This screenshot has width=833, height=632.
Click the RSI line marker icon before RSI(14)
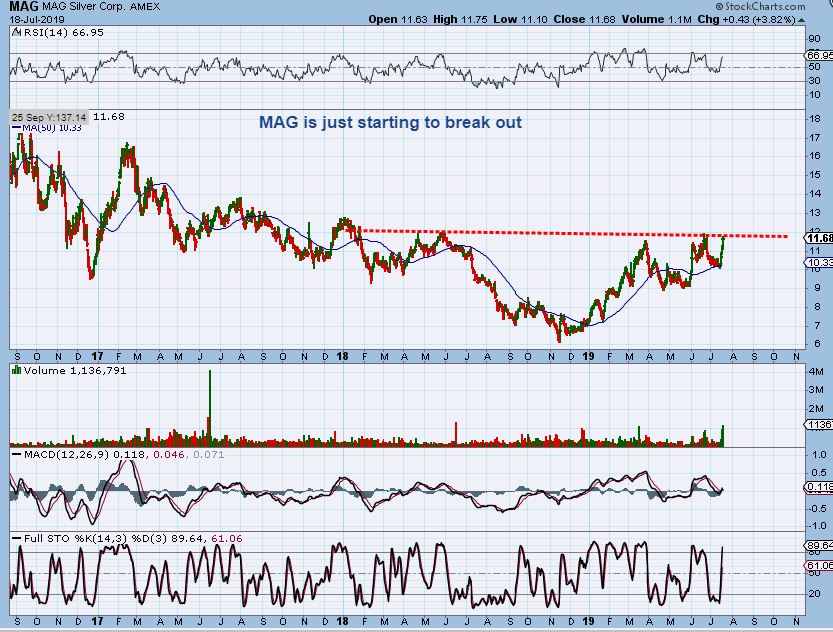(17, 32)
